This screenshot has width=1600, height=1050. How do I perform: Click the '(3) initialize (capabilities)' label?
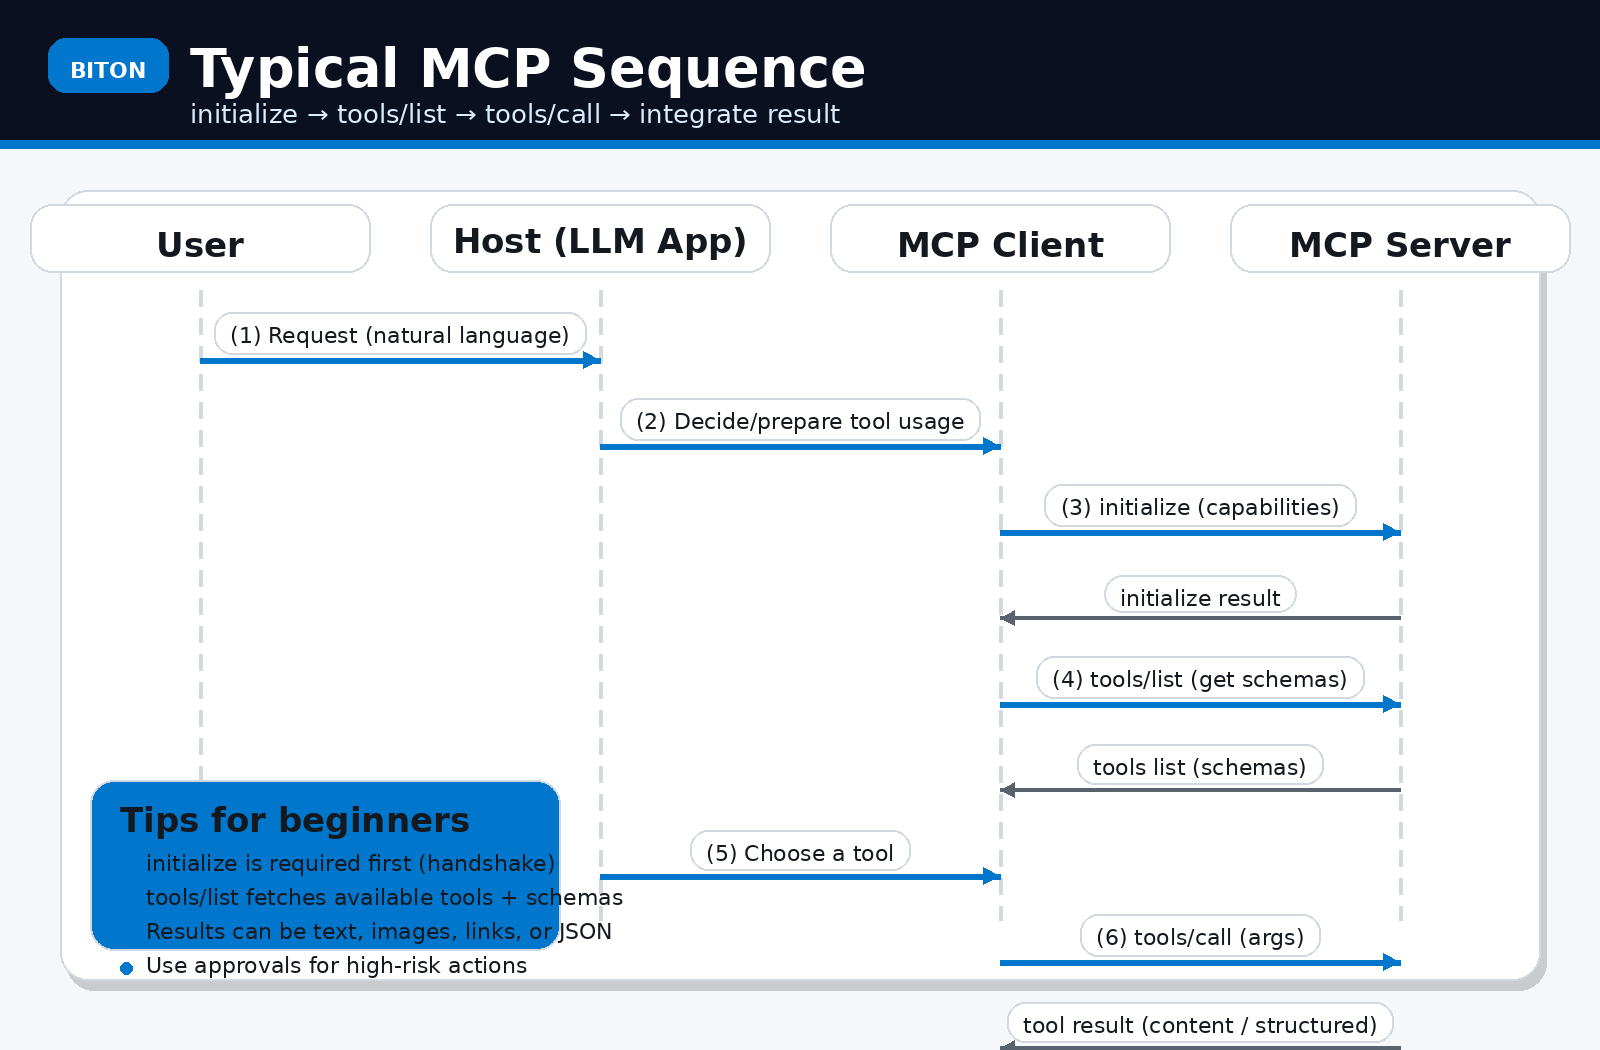[x=1200, y=507]
